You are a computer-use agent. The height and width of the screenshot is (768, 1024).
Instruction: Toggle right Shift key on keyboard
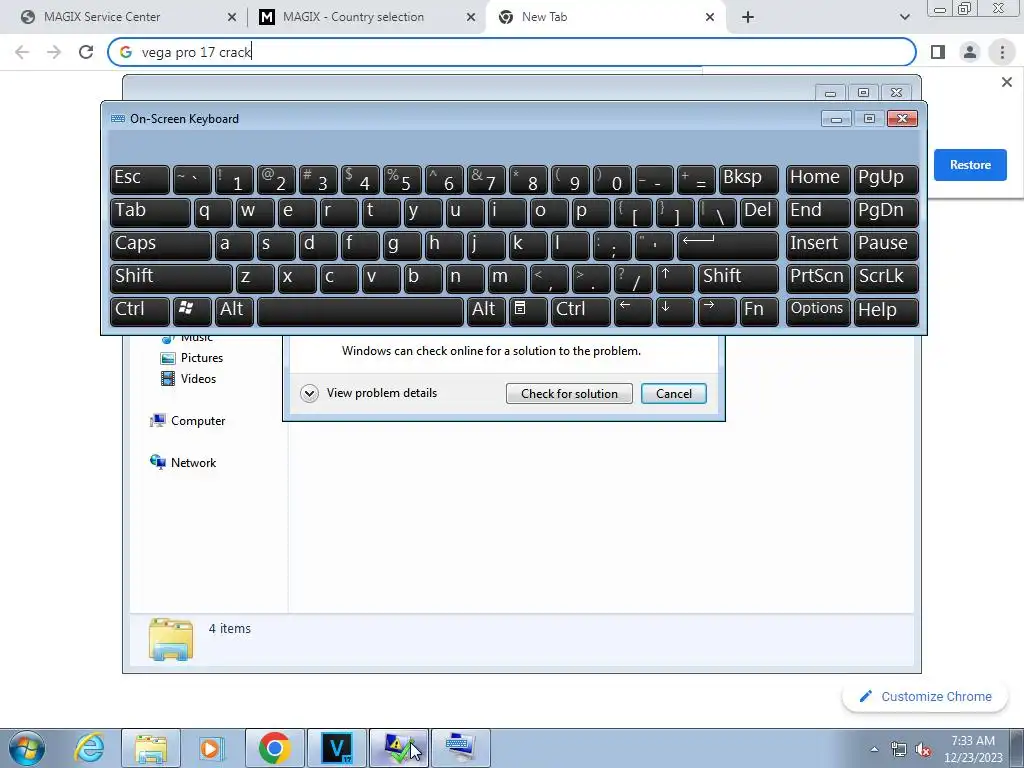point(738,278)
